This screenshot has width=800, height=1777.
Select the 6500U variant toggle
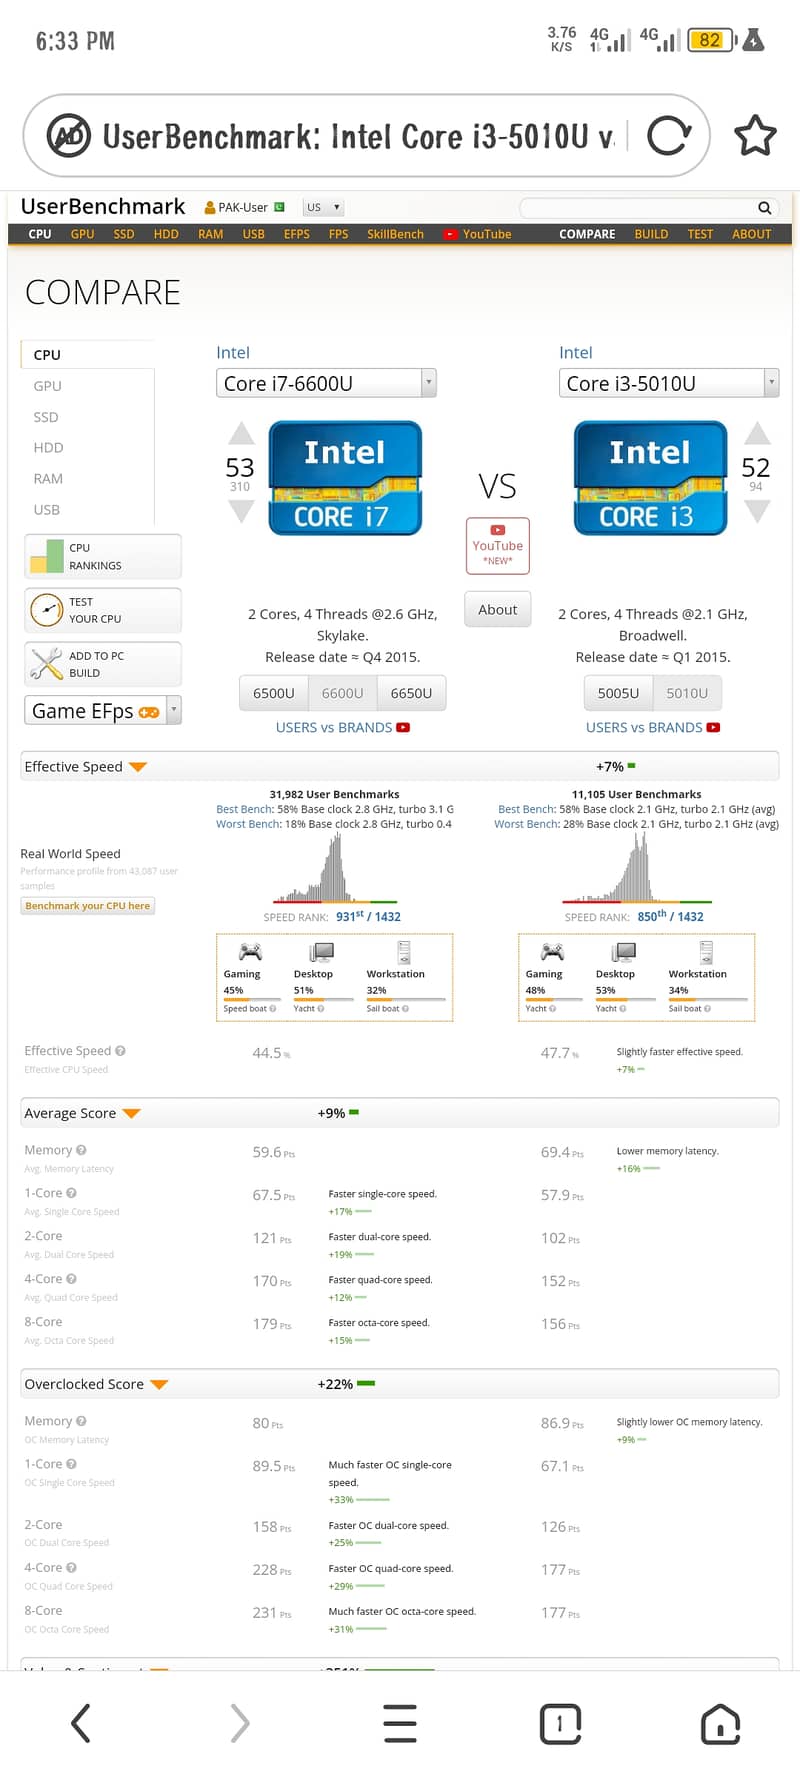pos(273,693)
